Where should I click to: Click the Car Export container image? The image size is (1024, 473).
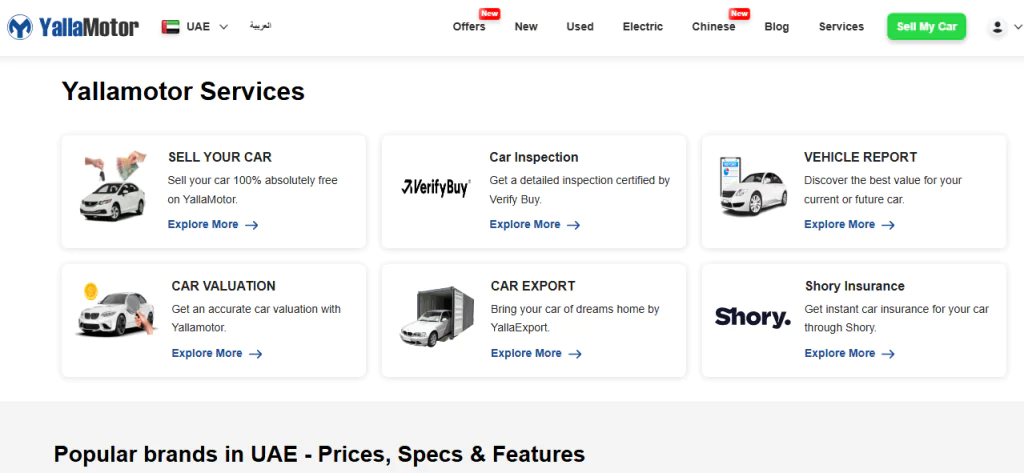point(437,317)
